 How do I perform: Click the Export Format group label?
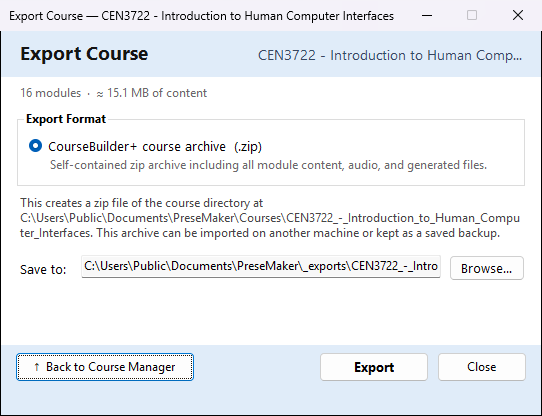click(x=66, y=119)
